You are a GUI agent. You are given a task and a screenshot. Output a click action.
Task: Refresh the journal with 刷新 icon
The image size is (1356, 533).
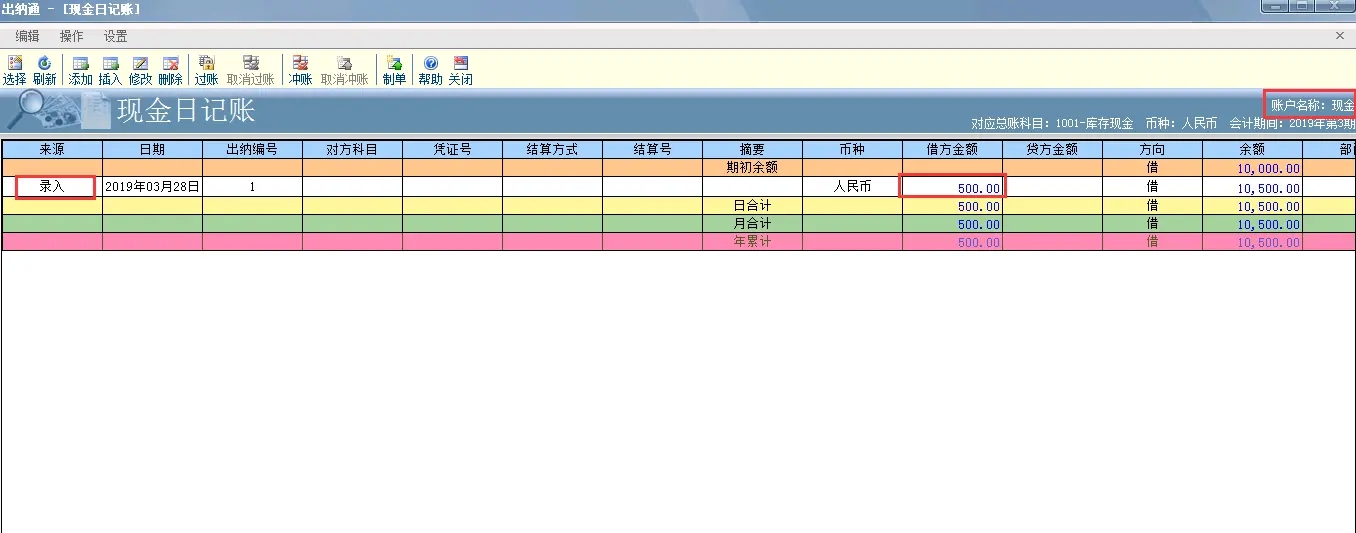[x=44, y=69]
